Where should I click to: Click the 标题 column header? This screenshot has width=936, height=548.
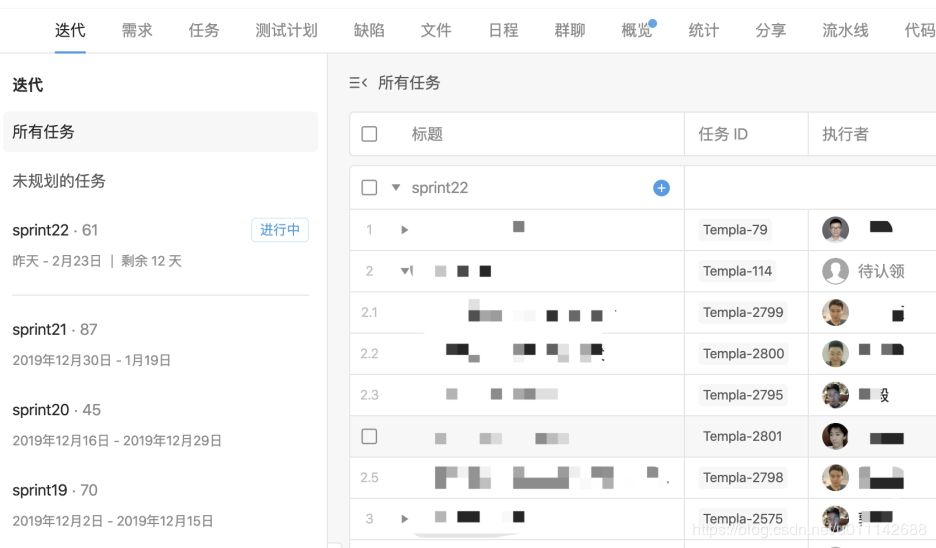coord(427,134)
